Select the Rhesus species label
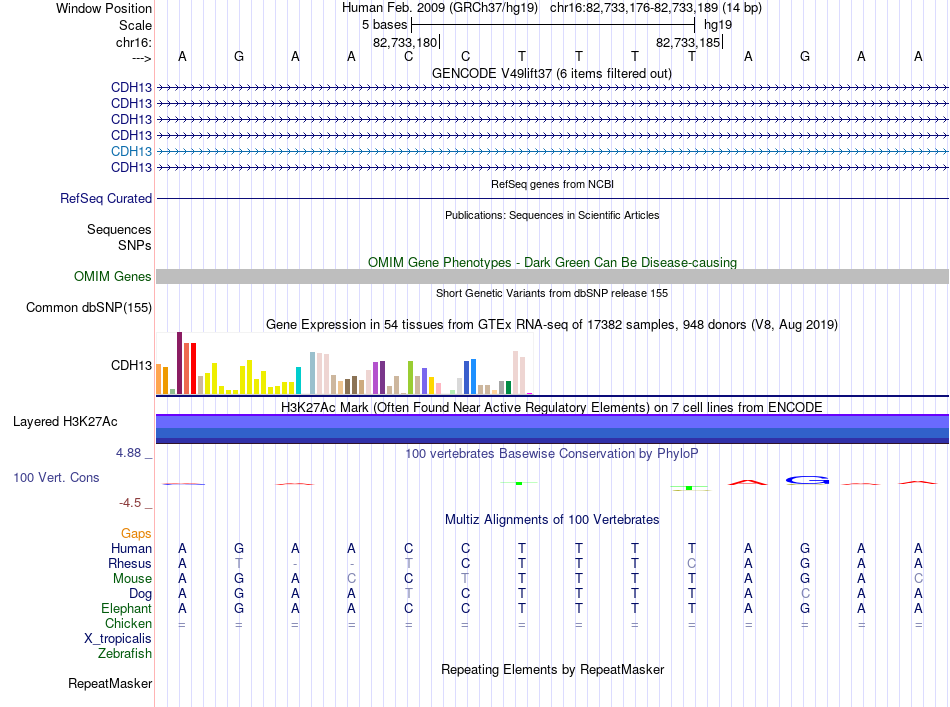The image size is (950, 707). pos(130,563)
